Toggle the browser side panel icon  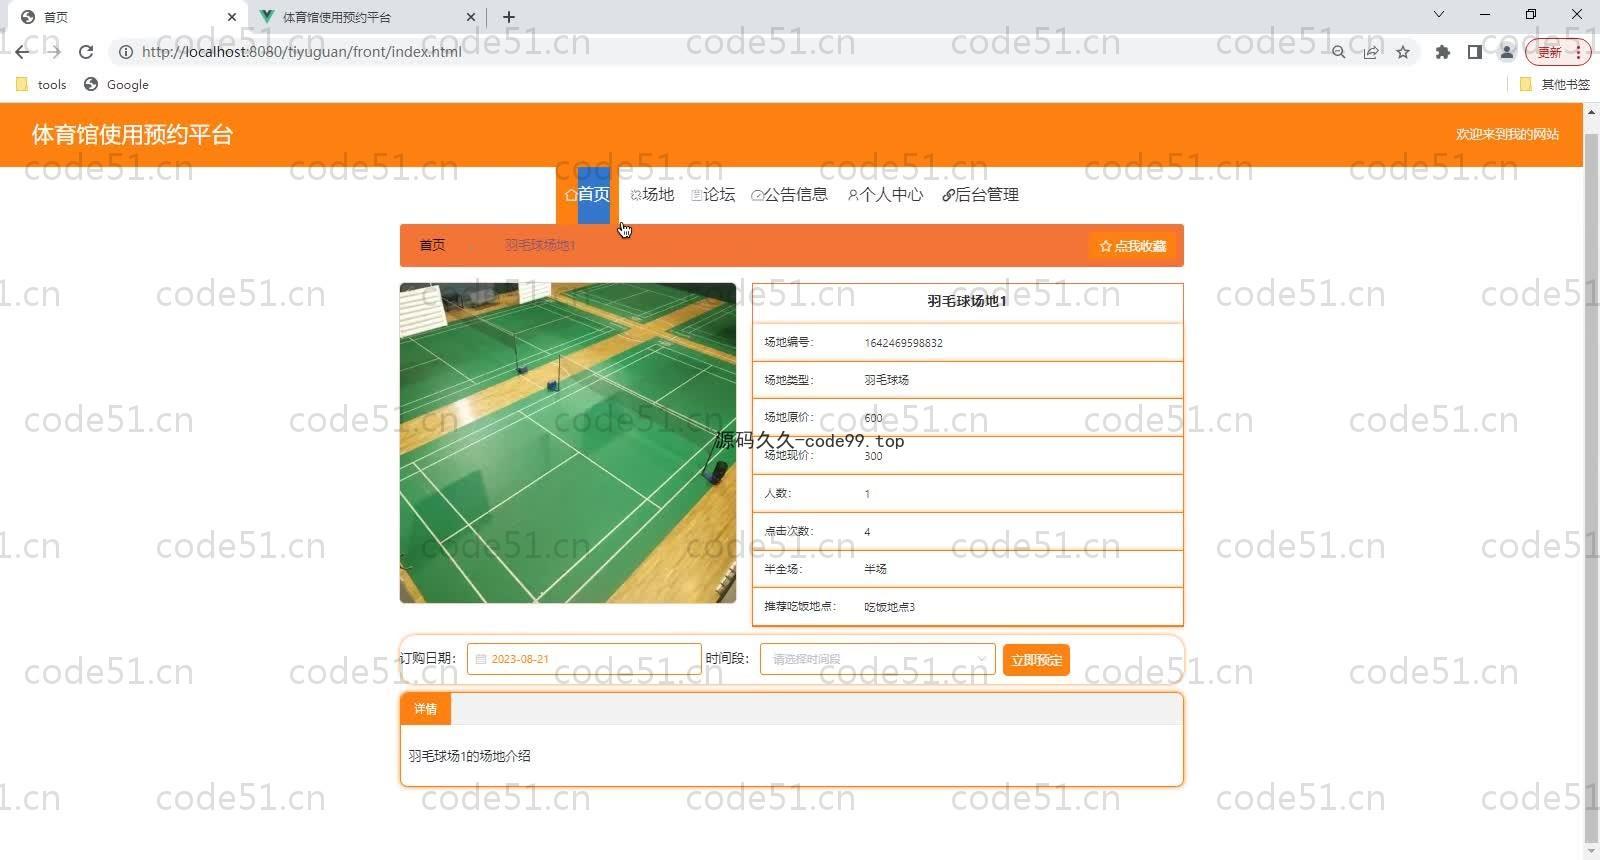(1474, 52)
